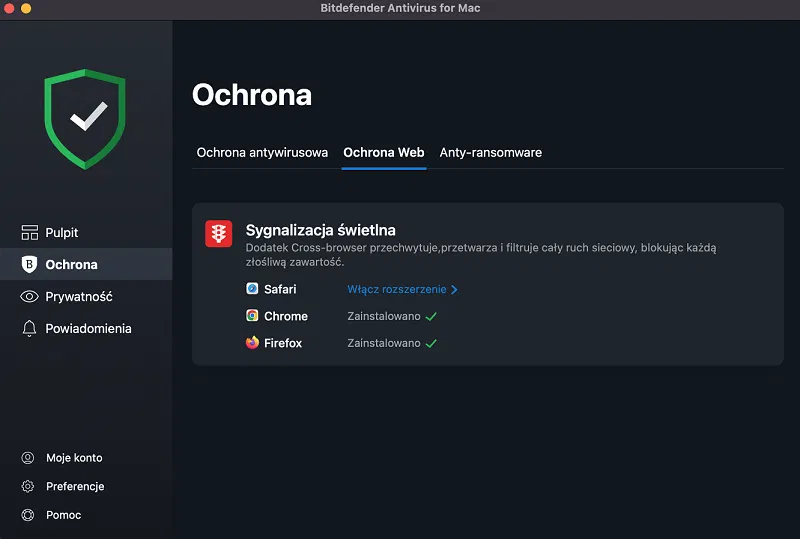Click Zainstalowano status for Chrome
Screen dimensions: 800x539
[x=384, y=316]
